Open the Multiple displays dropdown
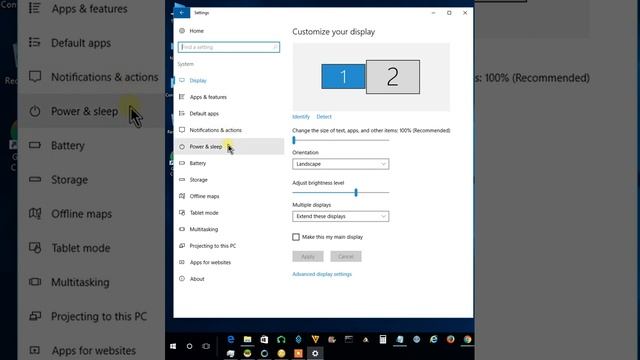Image resolution: width=640 pixels, height=360 pixels. coord(340,216)
